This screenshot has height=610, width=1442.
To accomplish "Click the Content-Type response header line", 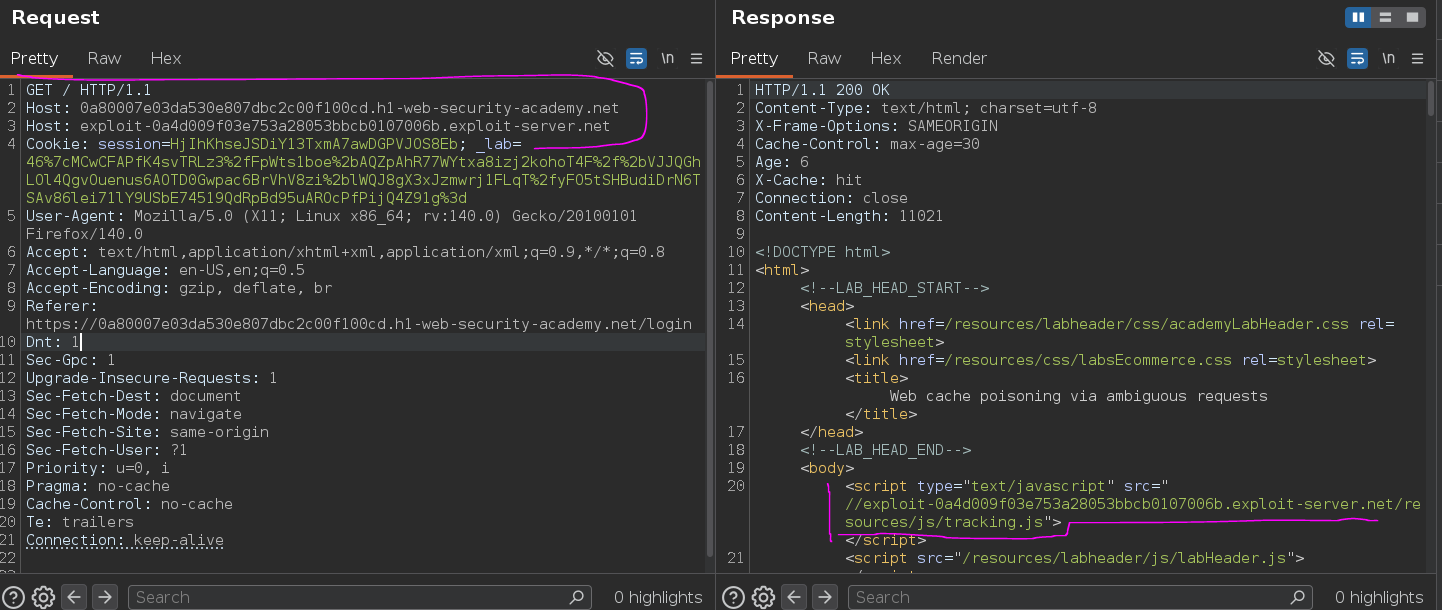I will (x=926, y=108).
